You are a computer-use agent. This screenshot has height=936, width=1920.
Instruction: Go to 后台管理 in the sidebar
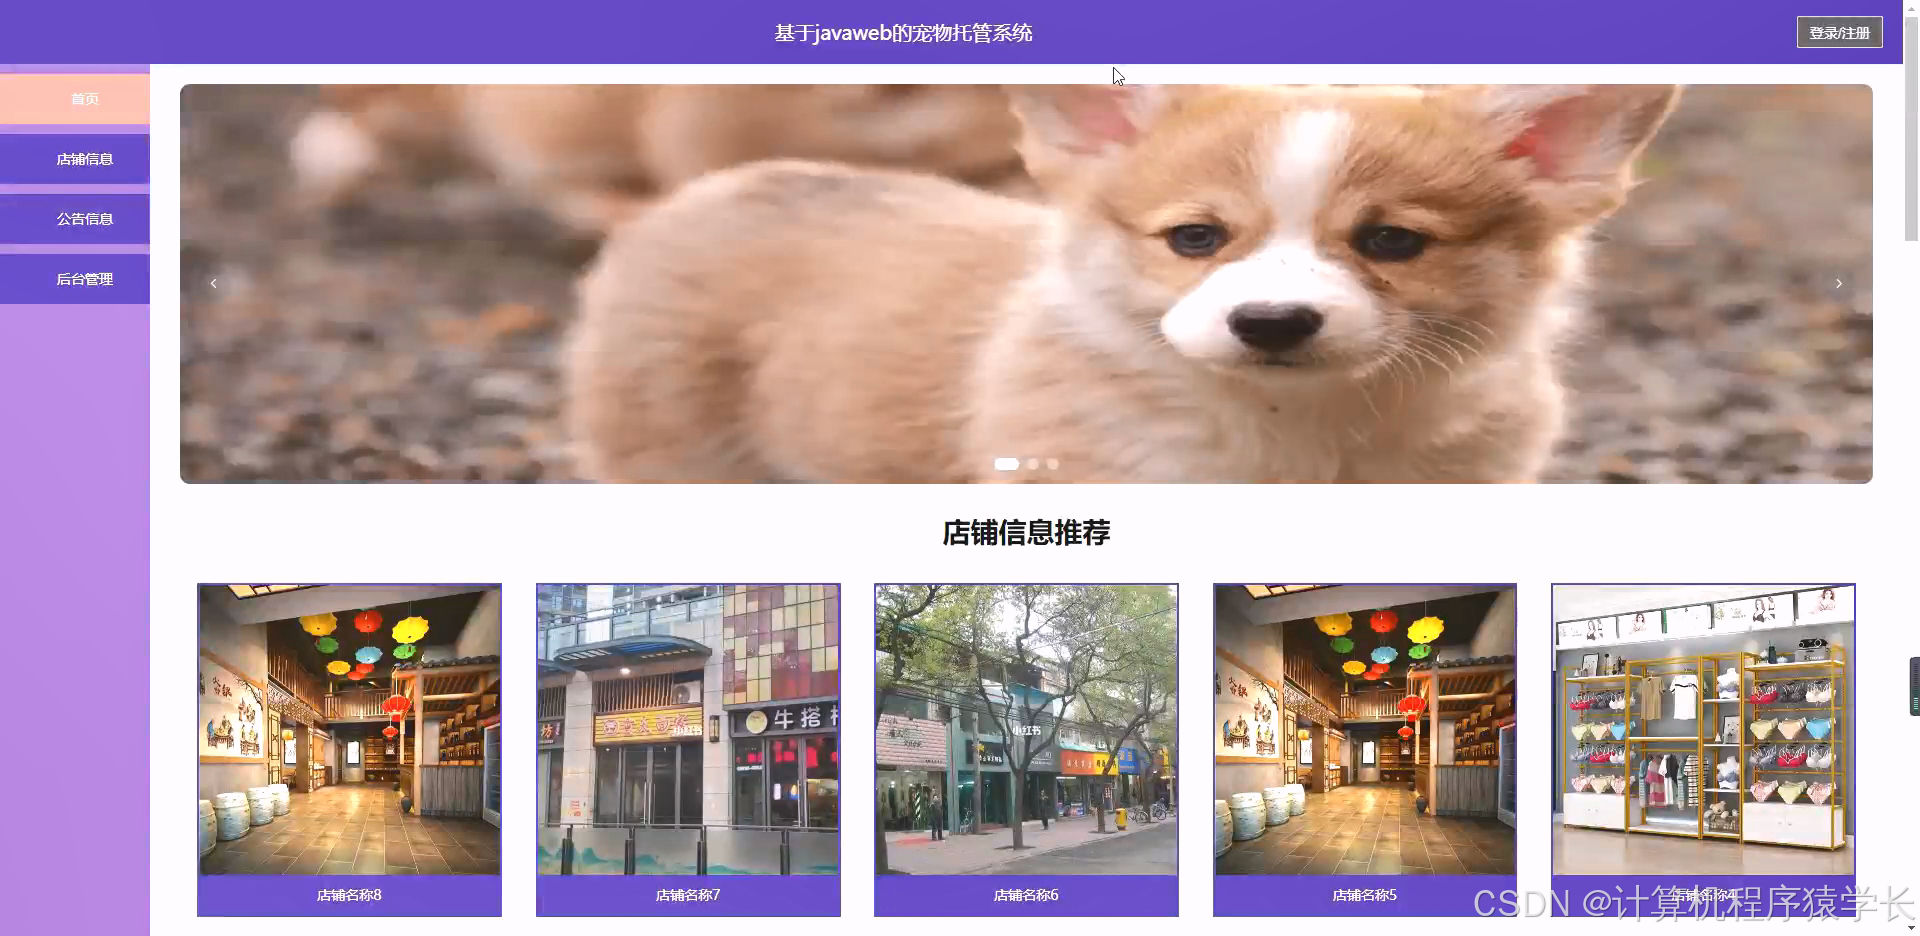pos(84,278)
